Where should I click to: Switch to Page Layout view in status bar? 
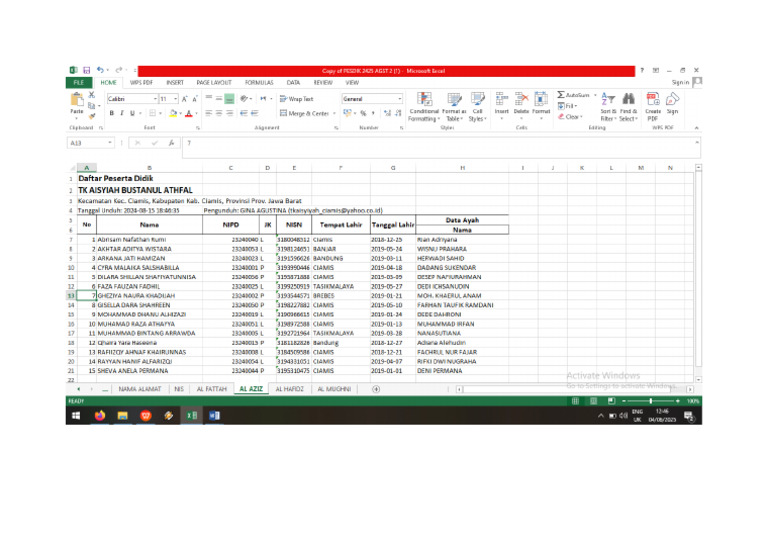click(594, 401)
